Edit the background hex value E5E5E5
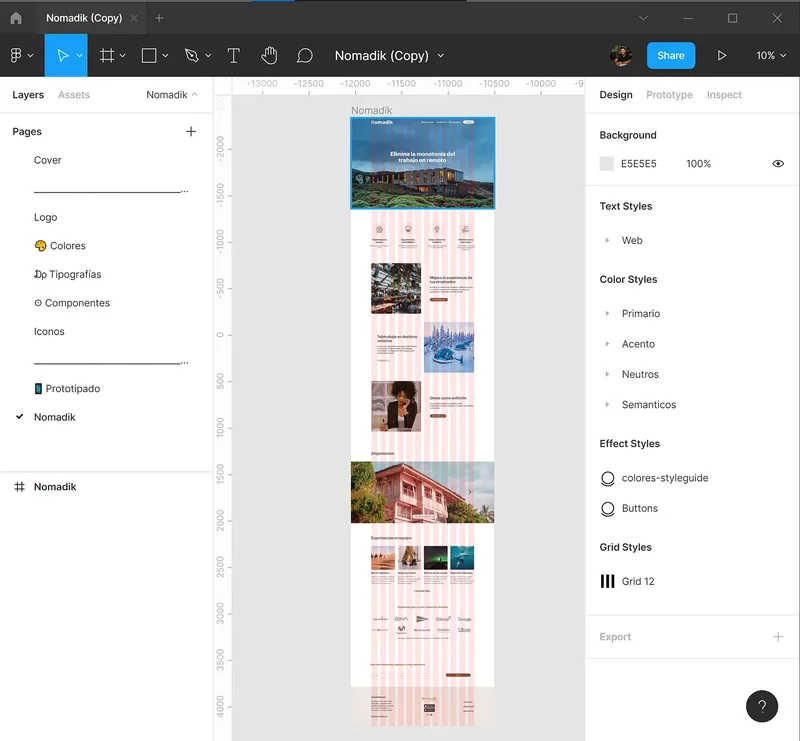800x741 pixels. pyautogui.click(x=638, y=163)
